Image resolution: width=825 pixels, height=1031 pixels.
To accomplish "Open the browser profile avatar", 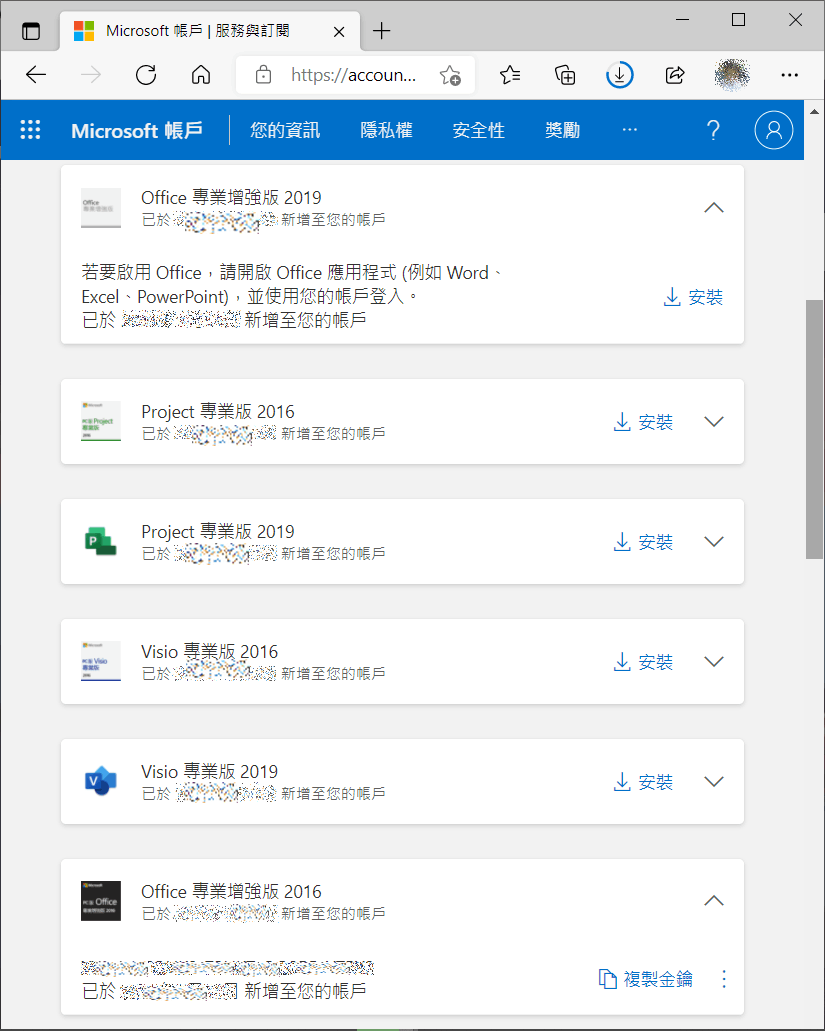I will [732, 75].
